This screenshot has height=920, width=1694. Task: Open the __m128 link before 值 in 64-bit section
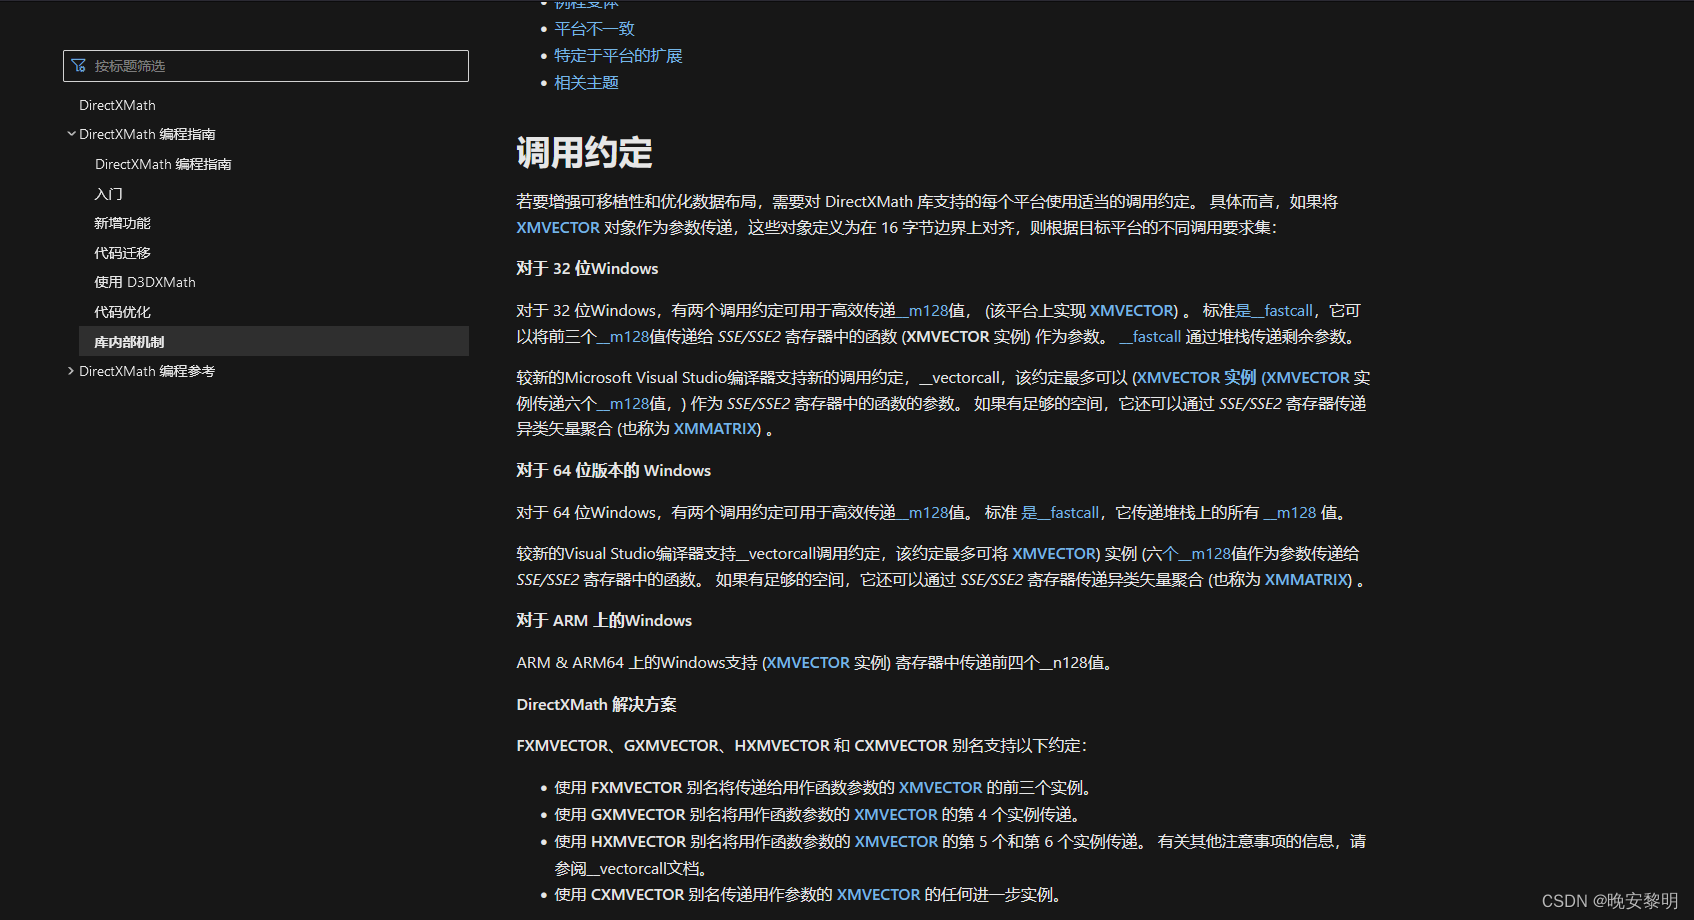click(x=1290, y=513)
